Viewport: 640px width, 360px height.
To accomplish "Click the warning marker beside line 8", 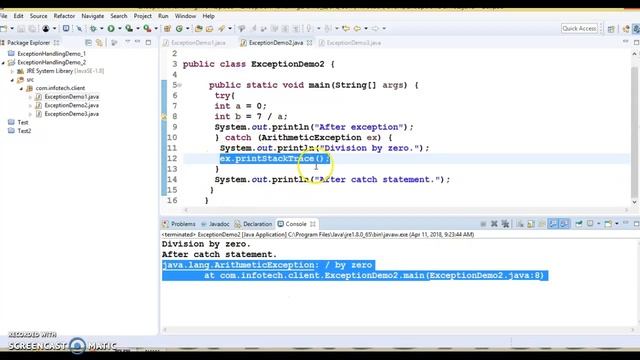I will tap(164, 117).
